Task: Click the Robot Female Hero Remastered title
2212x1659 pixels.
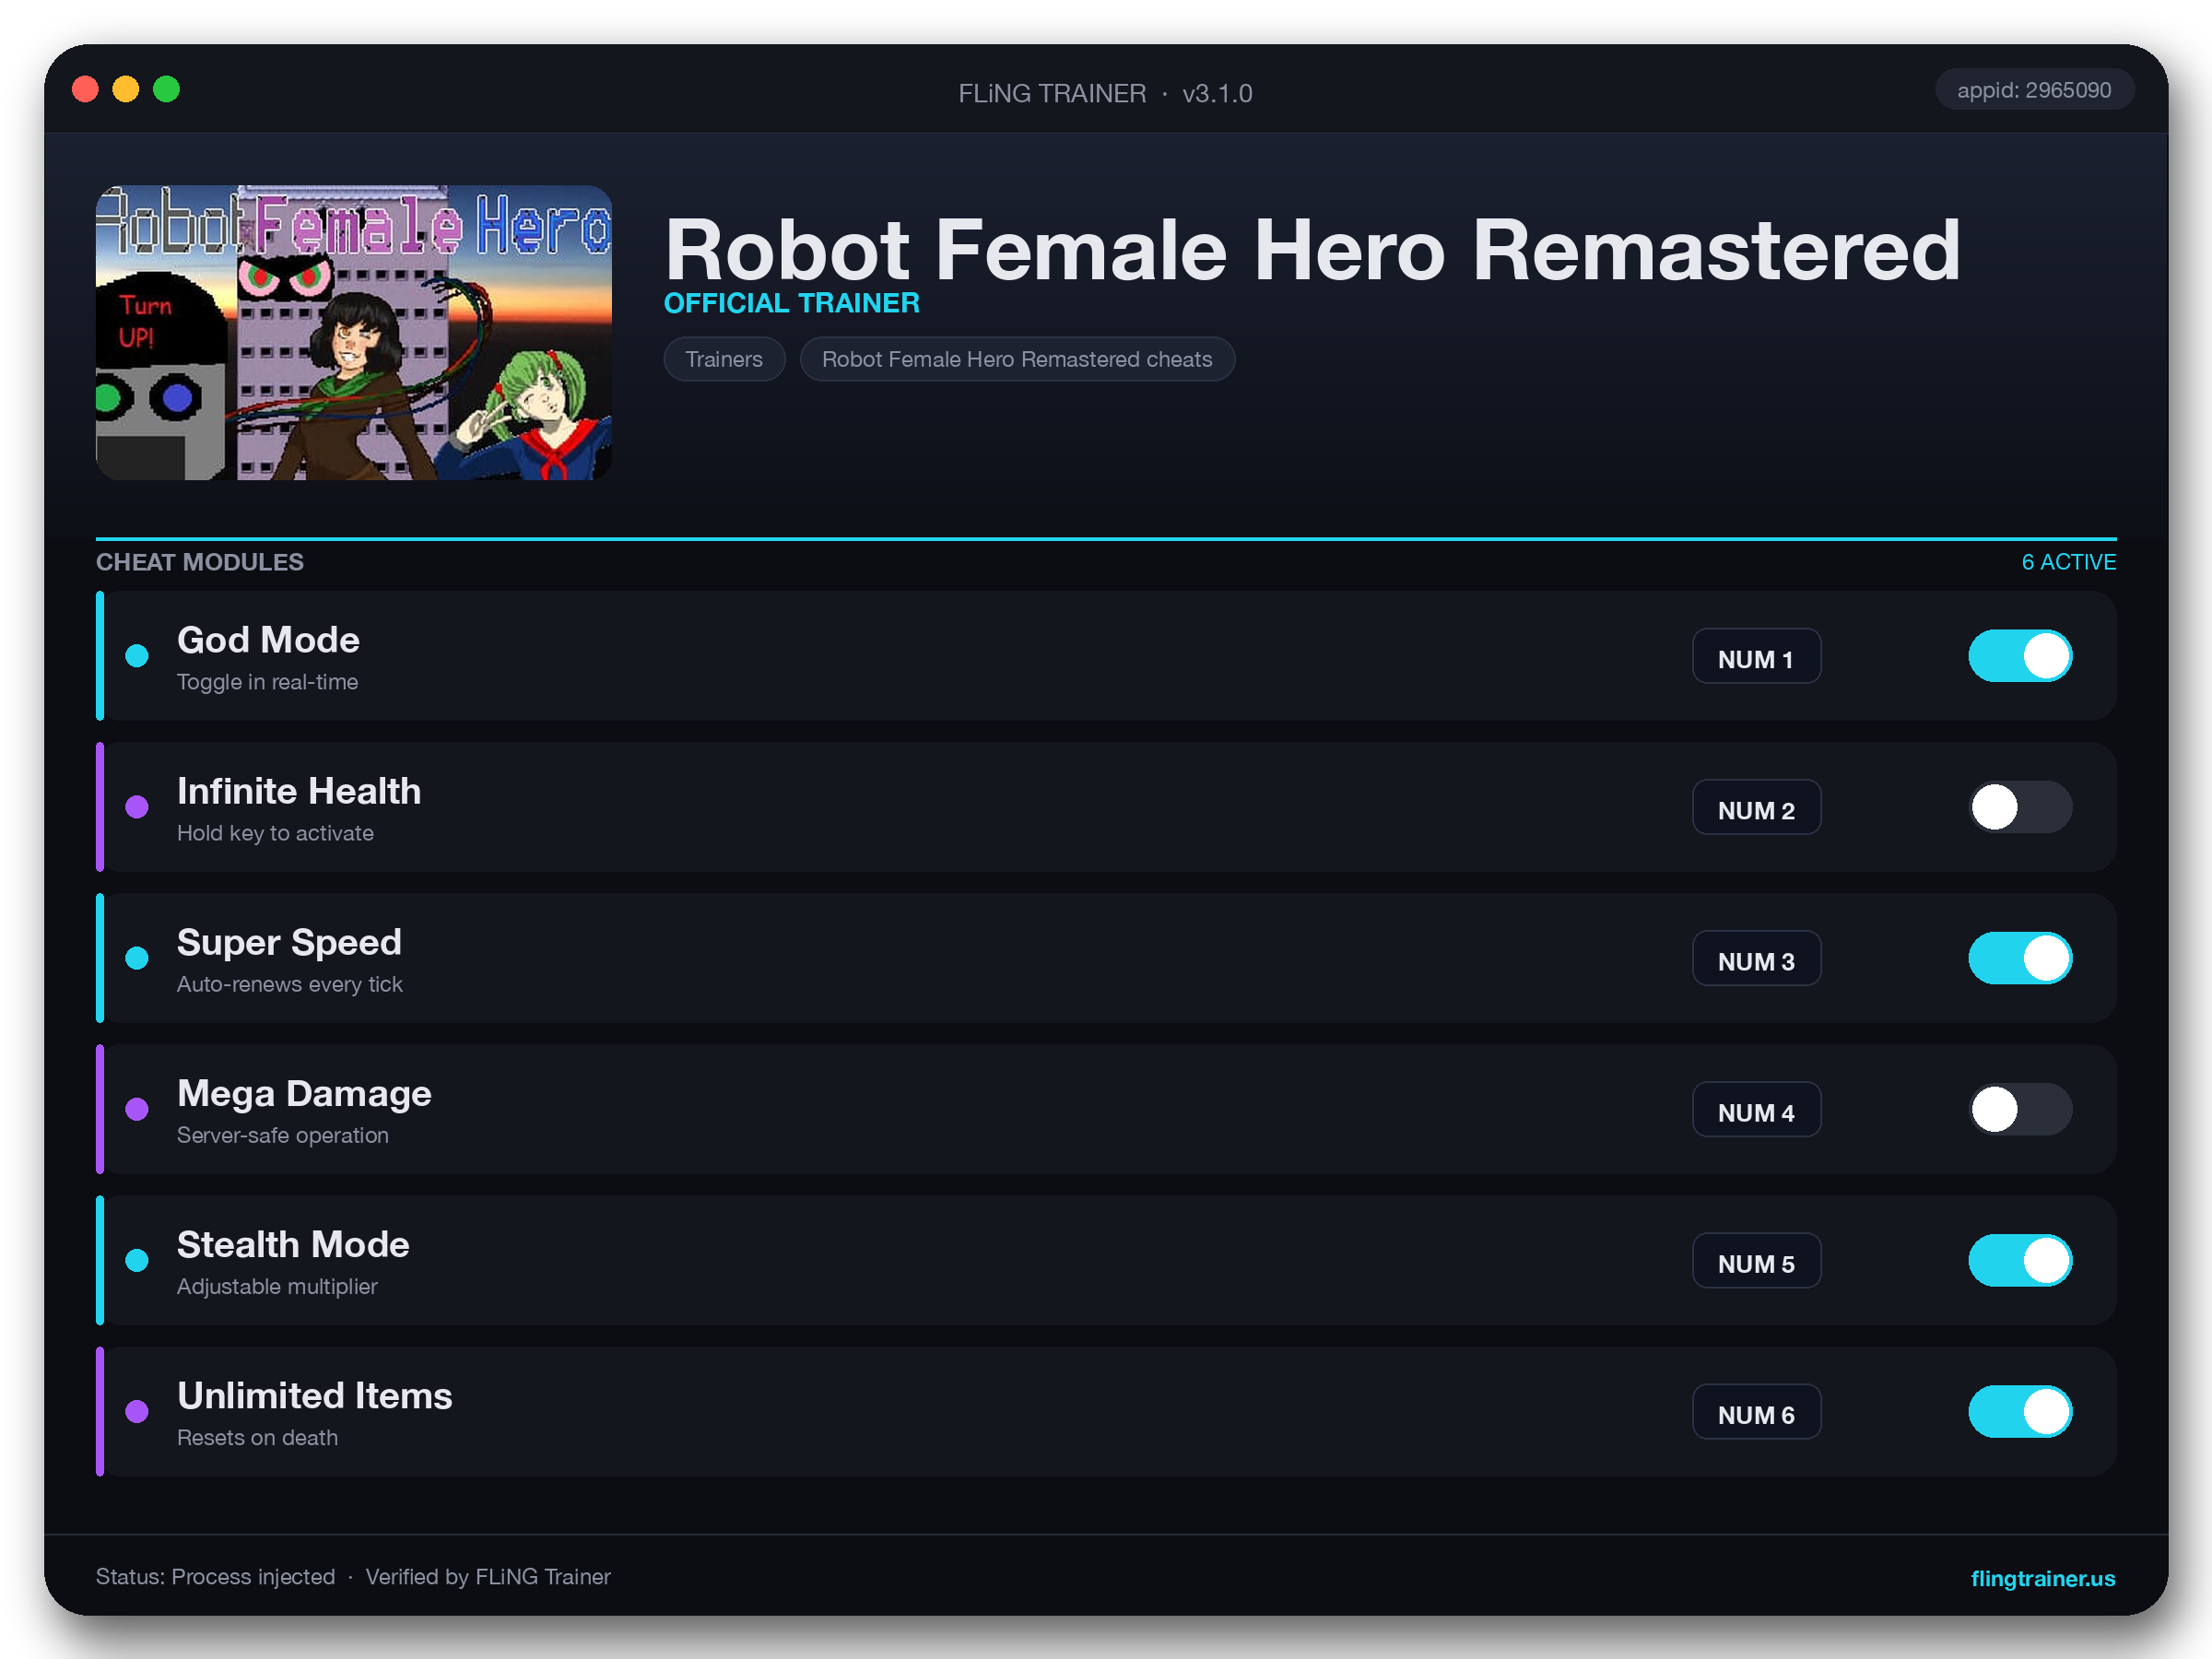Action: (1312, 250)
